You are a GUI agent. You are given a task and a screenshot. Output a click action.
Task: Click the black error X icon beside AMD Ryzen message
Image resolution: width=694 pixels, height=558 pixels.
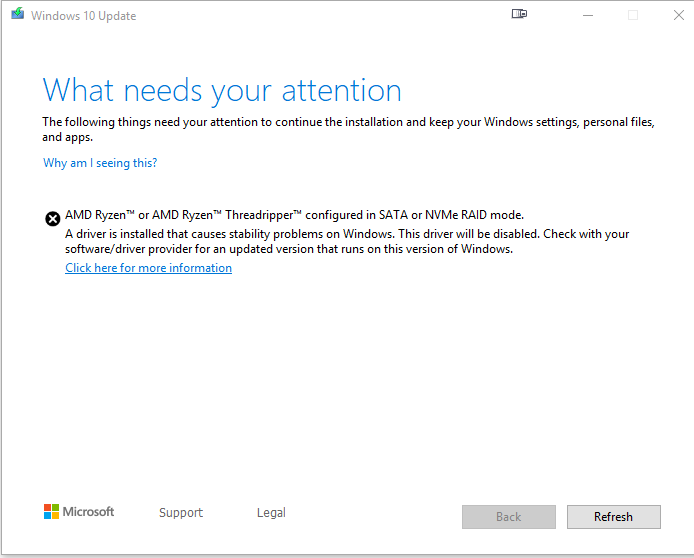pyautogui.click(x=53, y=219)
